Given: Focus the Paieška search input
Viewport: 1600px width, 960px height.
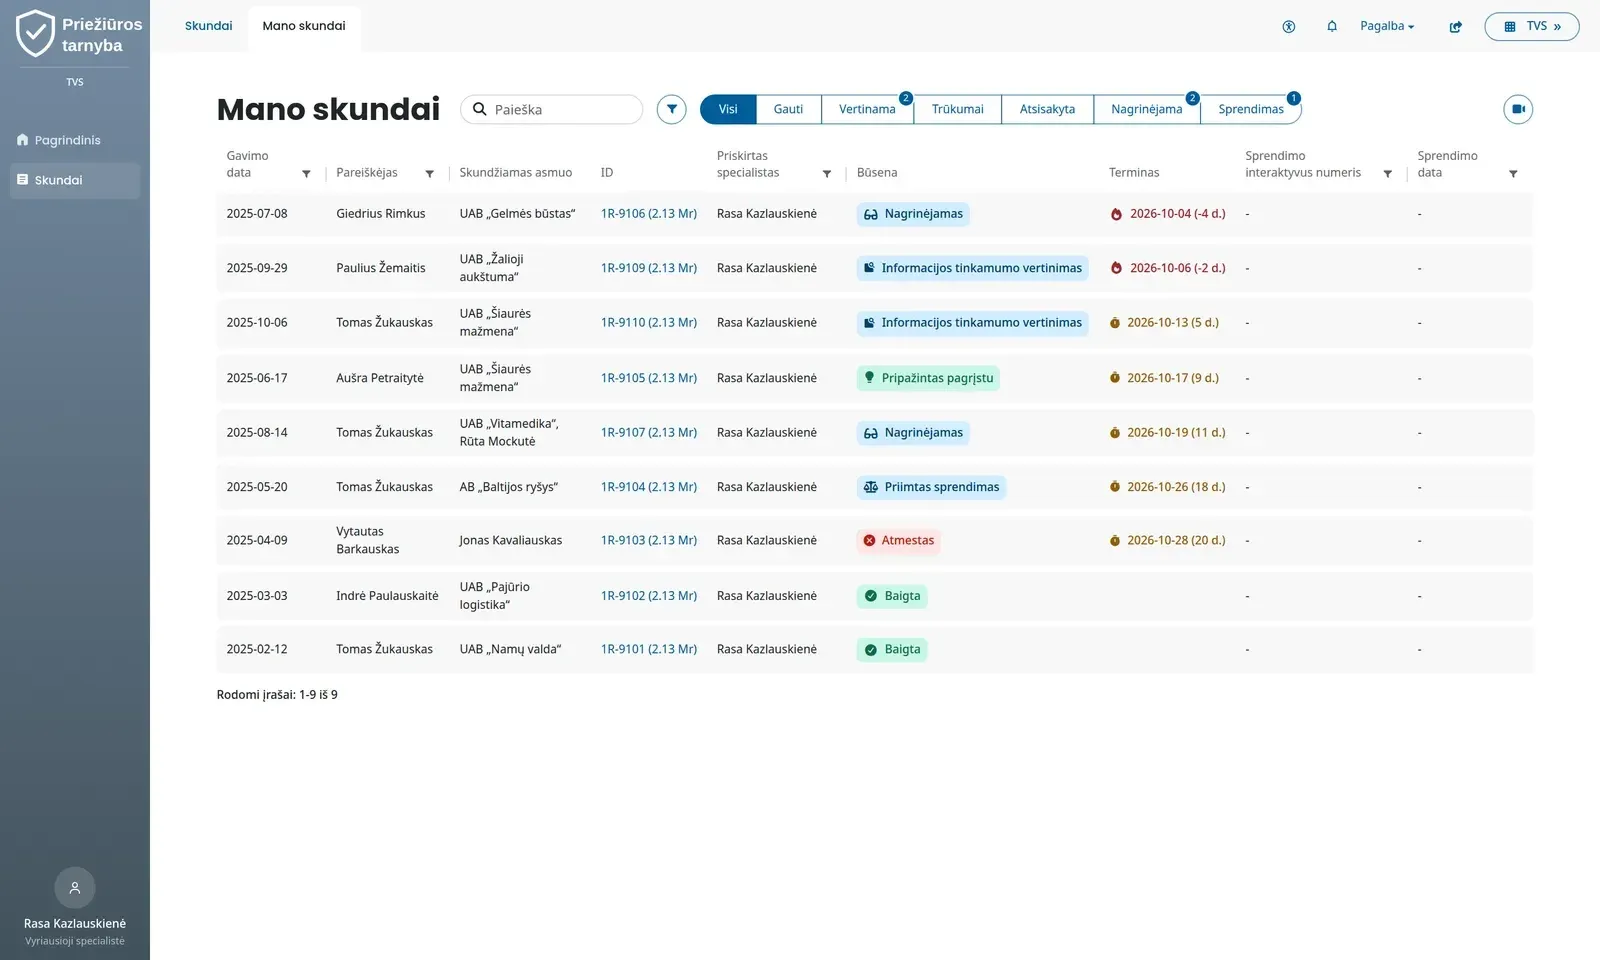Looking at the screenshot, I should (552, 109).
